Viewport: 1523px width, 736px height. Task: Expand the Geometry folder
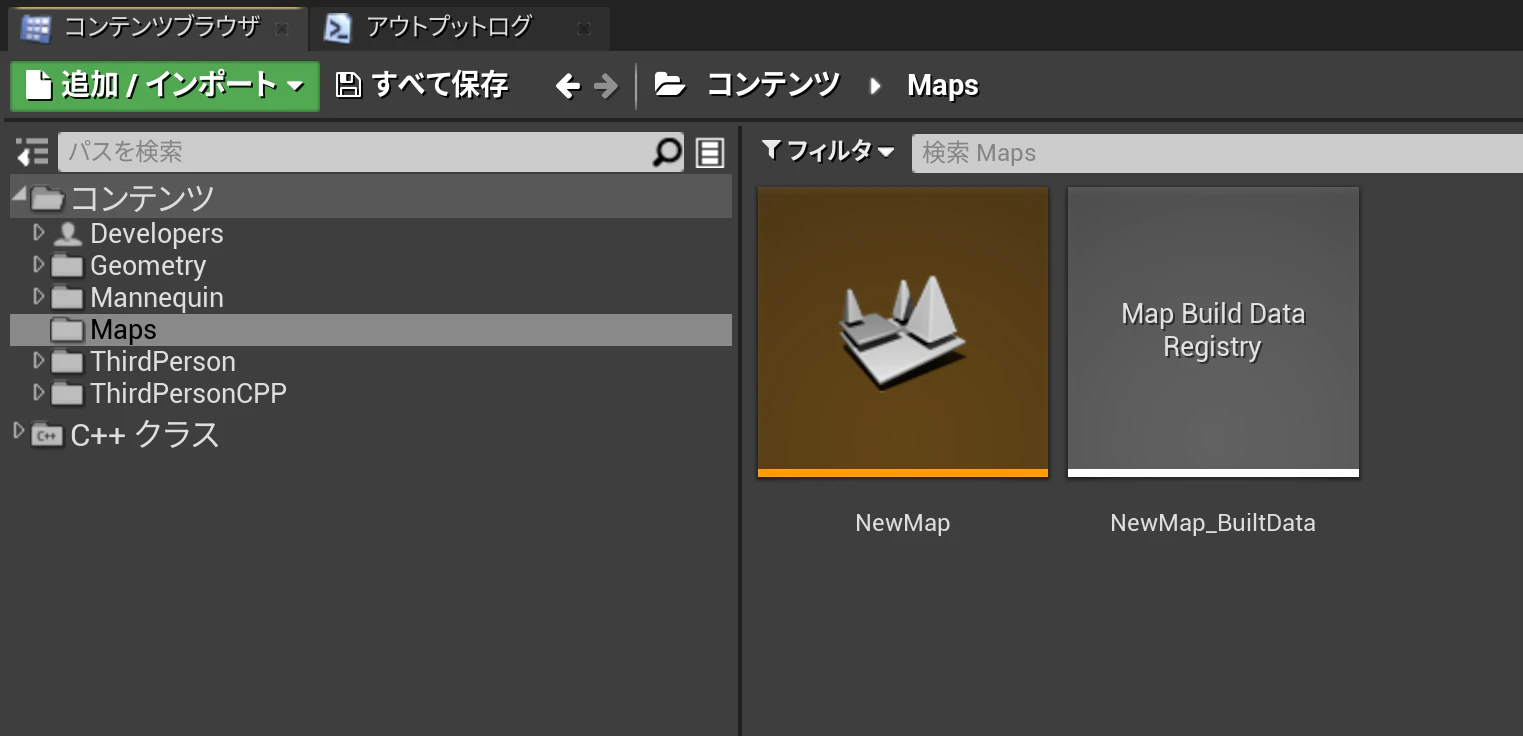39,265
